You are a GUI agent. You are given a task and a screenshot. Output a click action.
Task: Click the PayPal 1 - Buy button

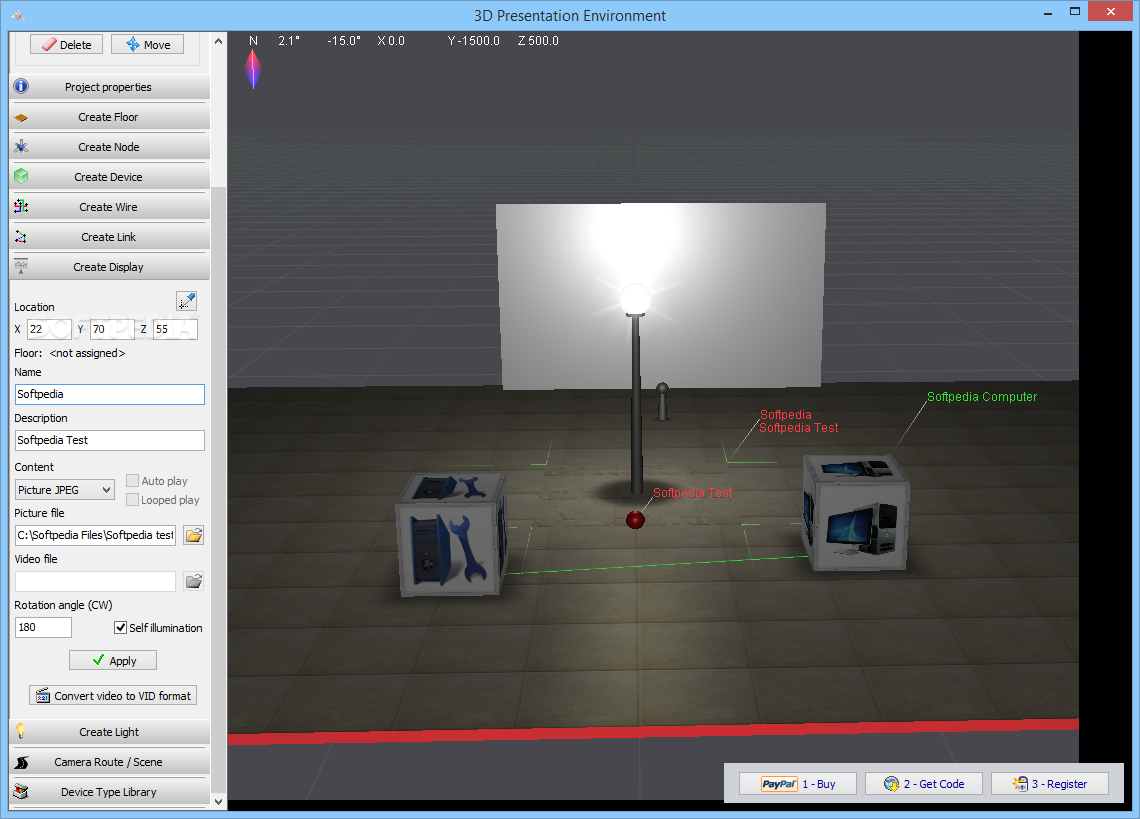coord(798,783)
